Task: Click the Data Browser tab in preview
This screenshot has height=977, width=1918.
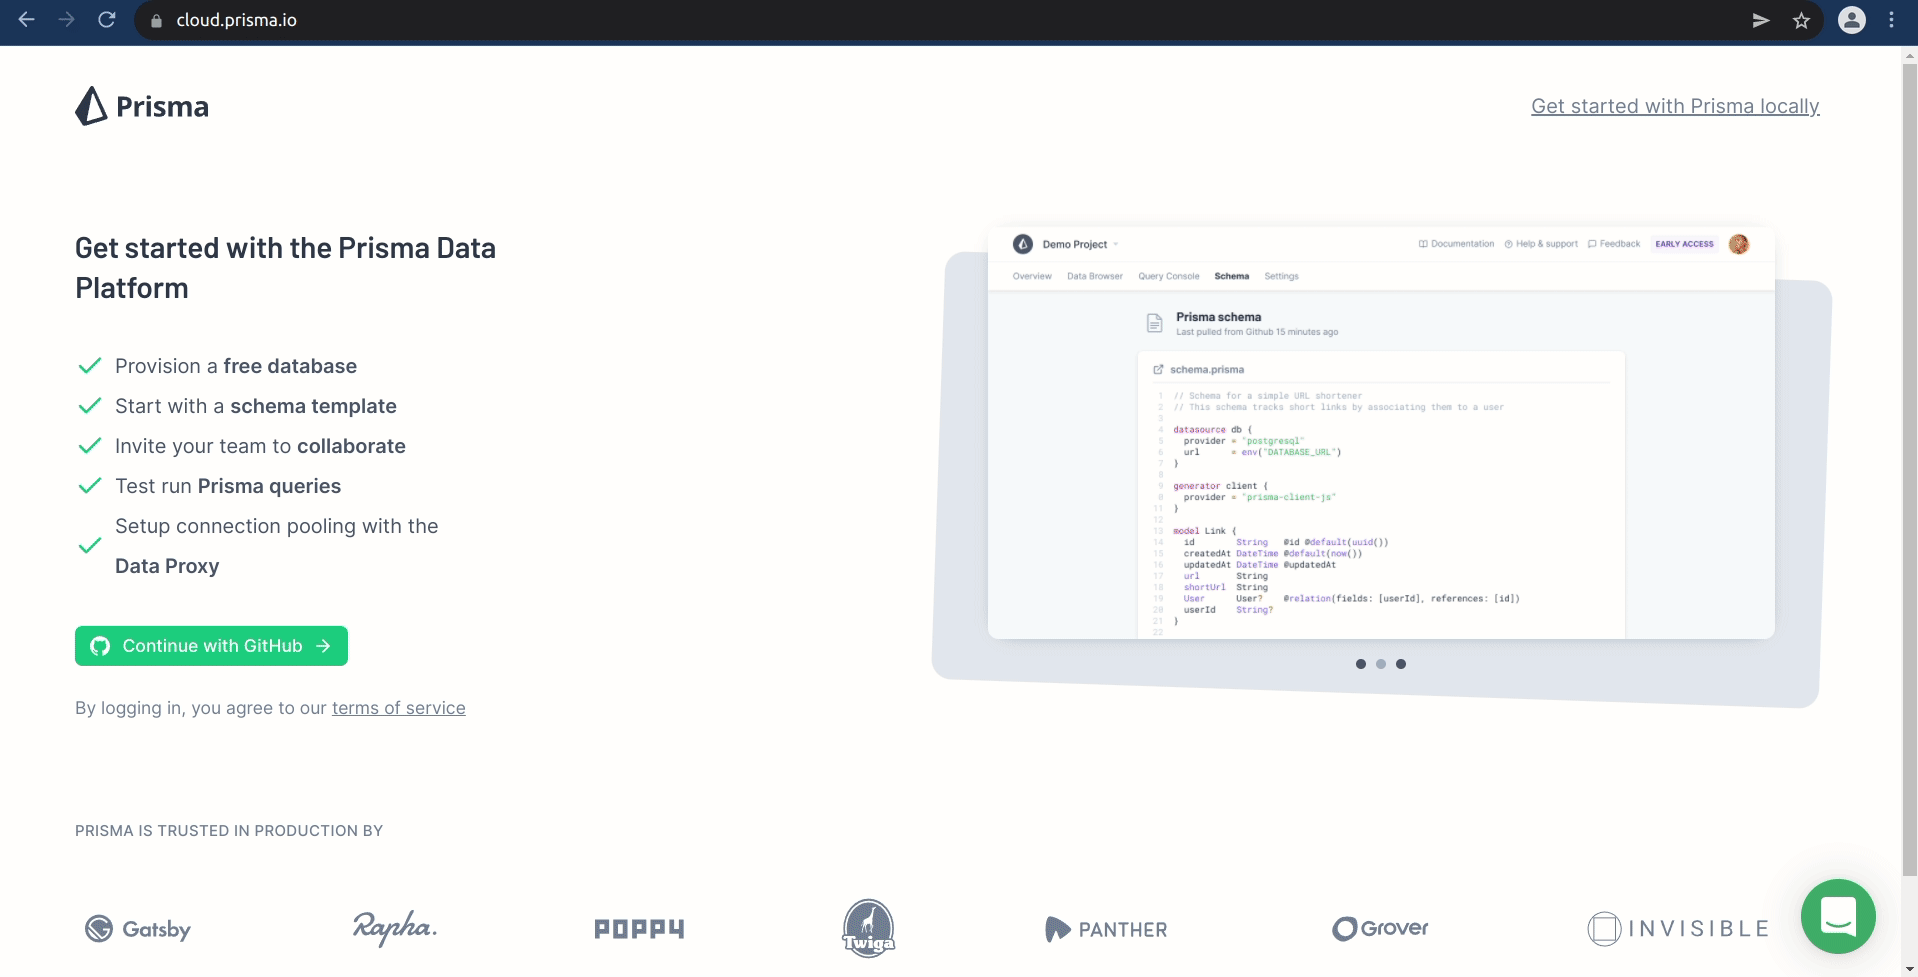Action: click(x=1095, y=276)
